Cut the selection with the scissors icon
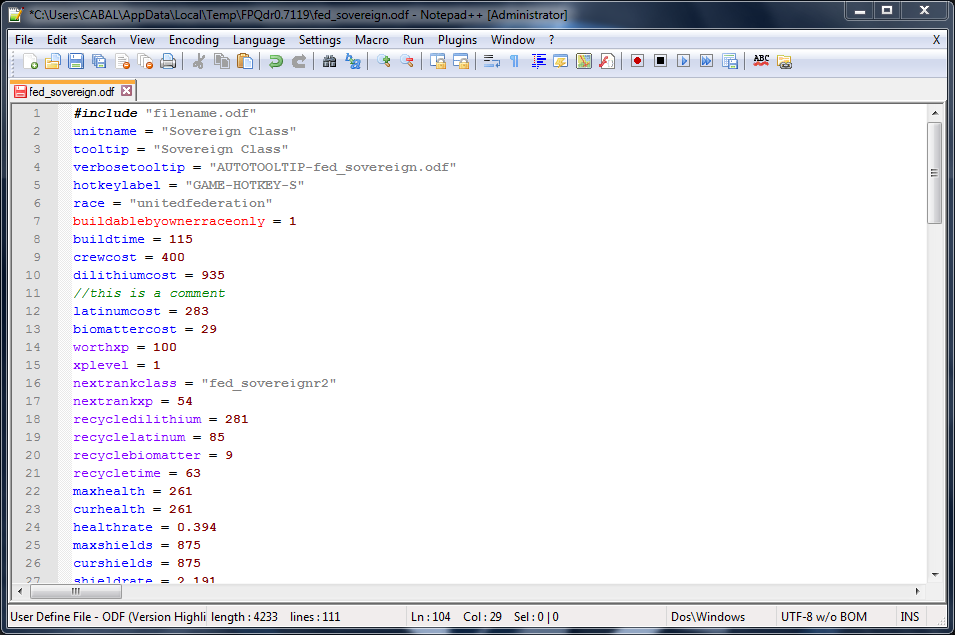 pos(199,61)
